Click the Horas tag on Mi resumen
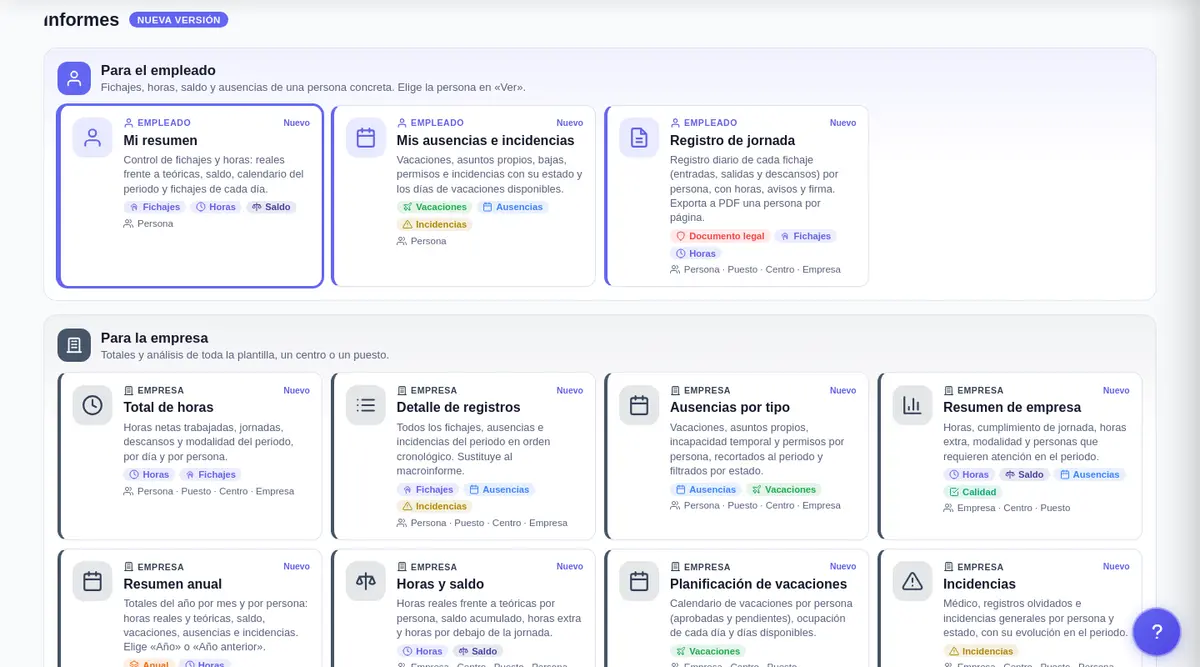Viewport: 1200px width, 667px height. click(x=216, y=207)
